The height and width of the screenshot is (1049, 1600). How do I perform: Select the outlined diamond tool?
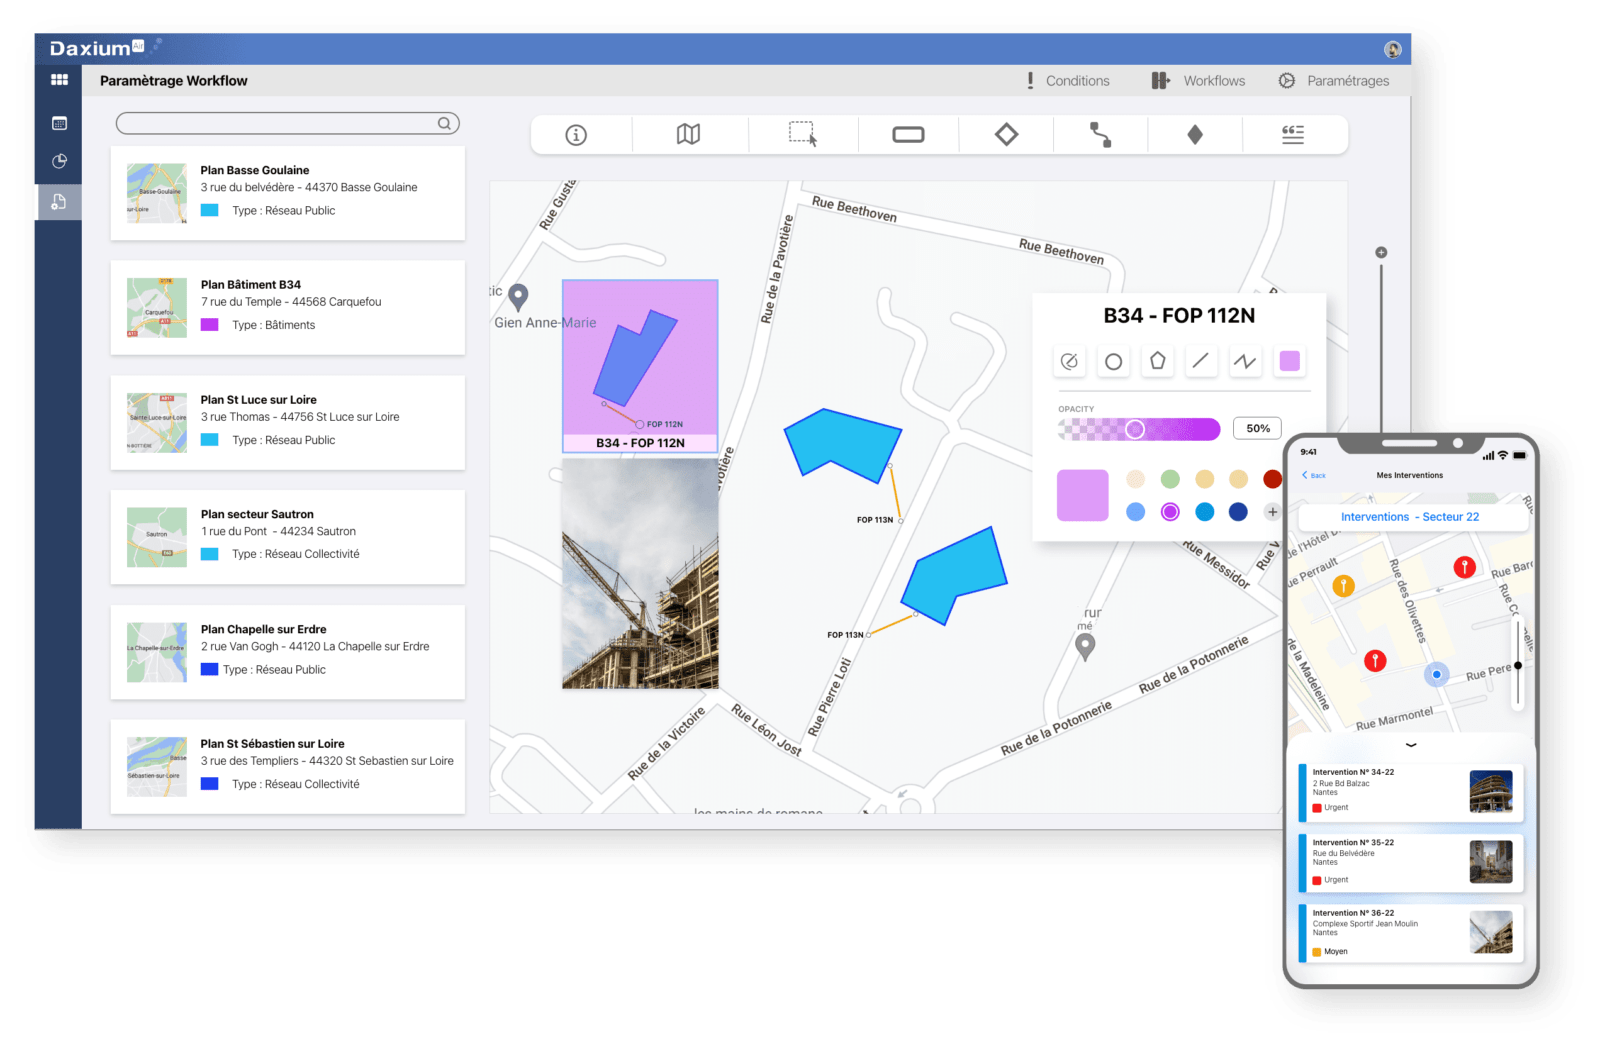(x=1006, y=134)
